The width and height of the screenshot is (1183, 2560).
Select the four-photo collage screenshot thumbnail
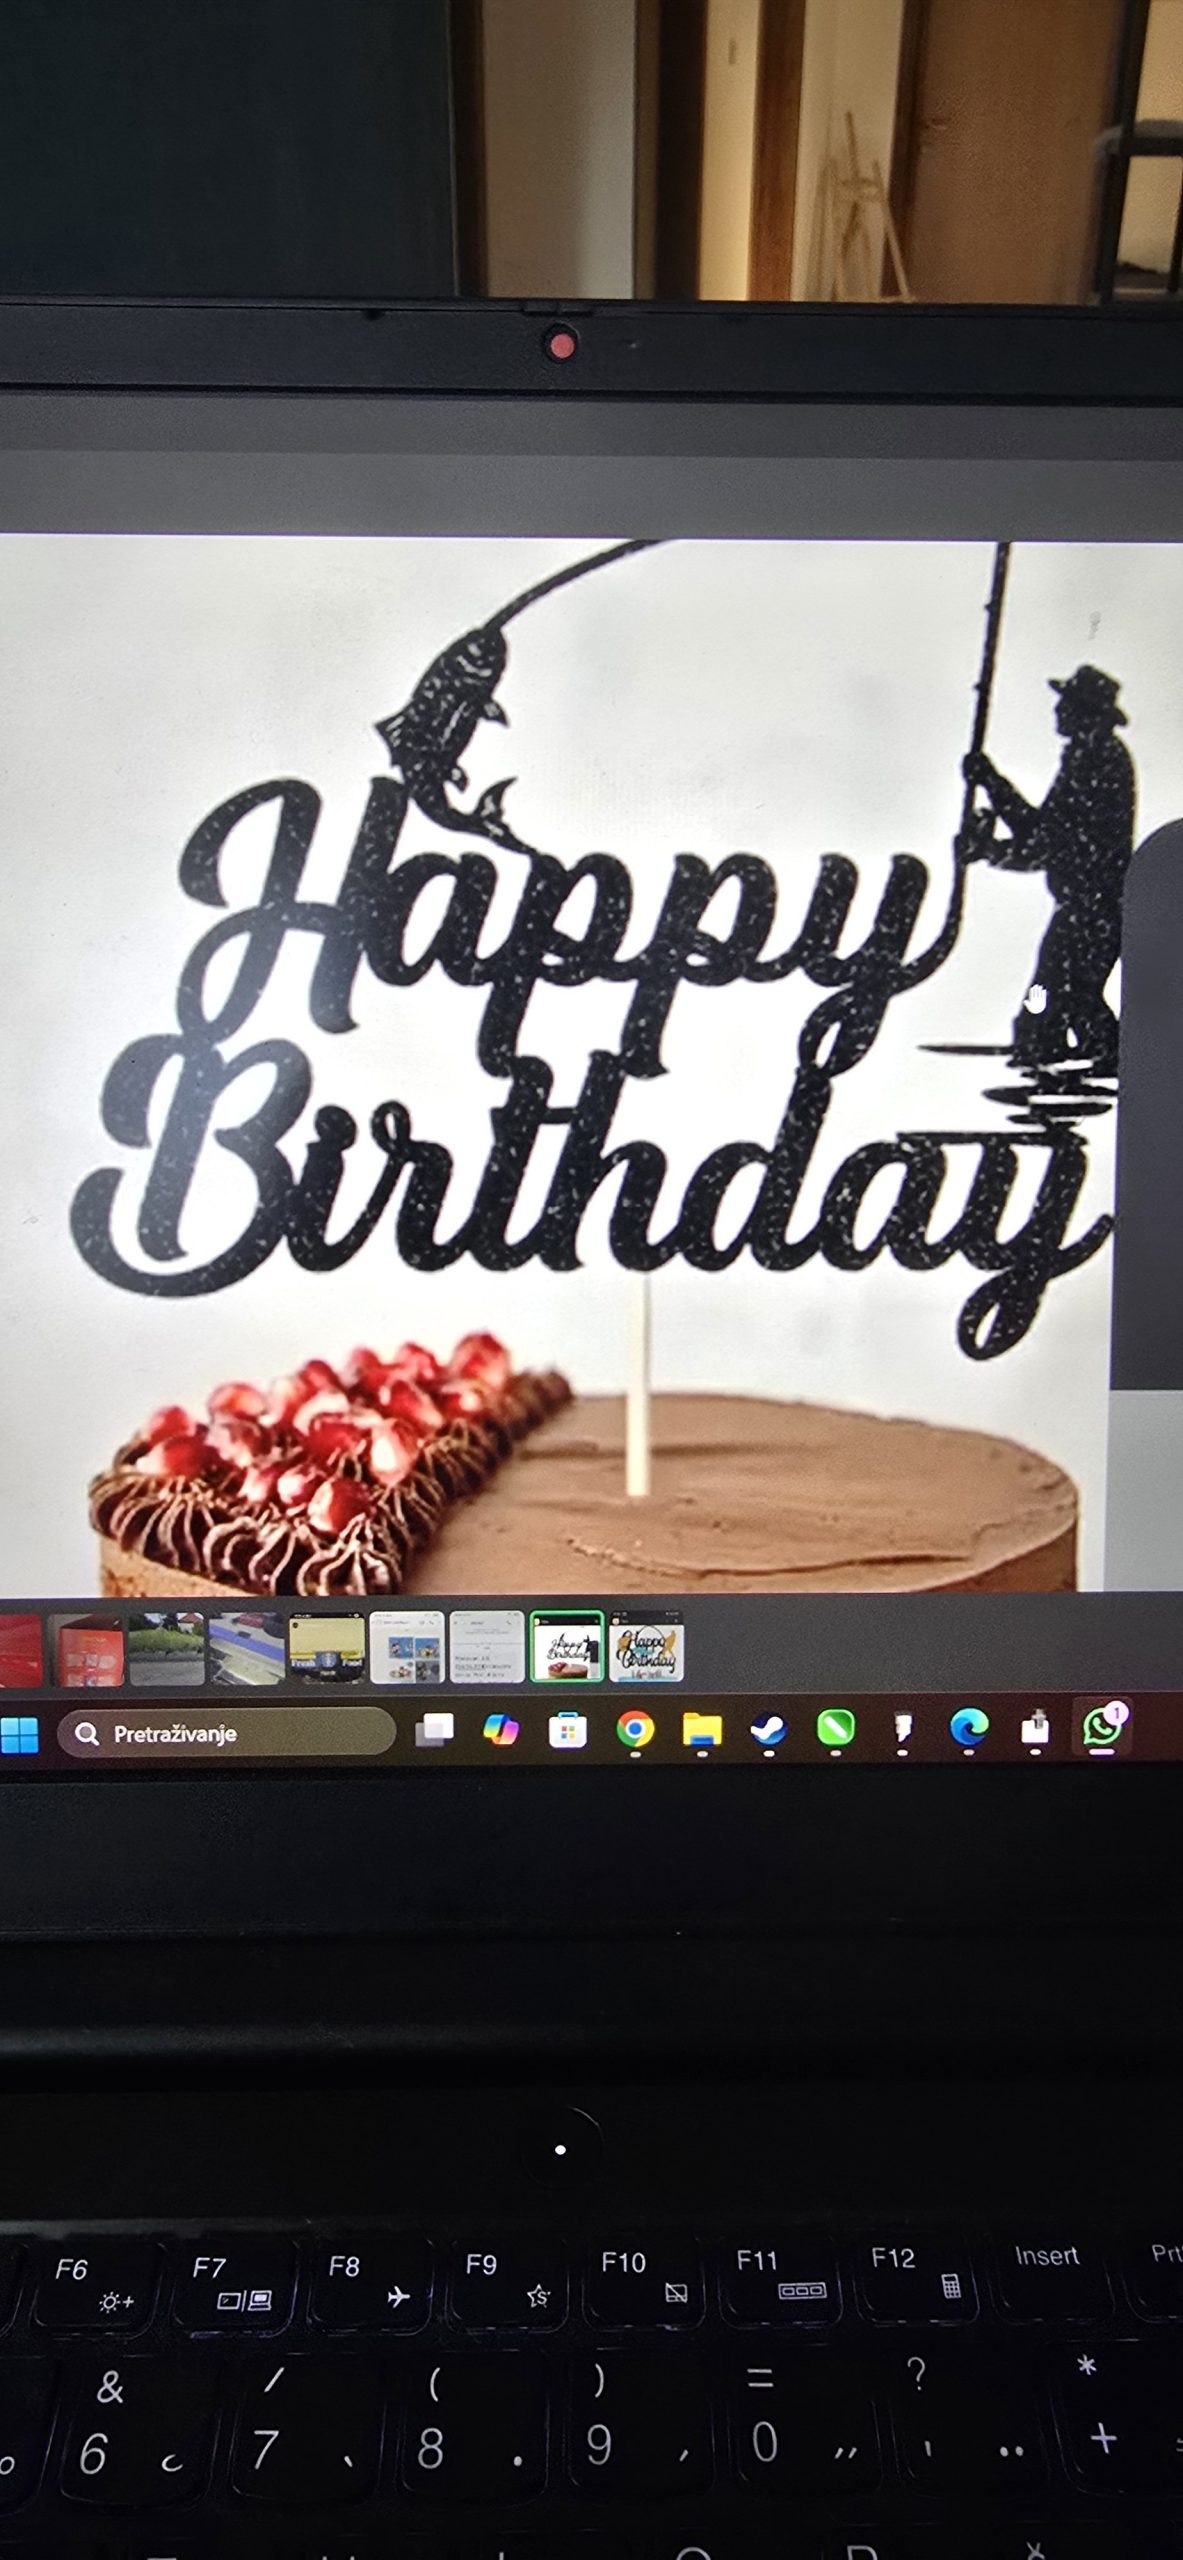[406, 1648]
